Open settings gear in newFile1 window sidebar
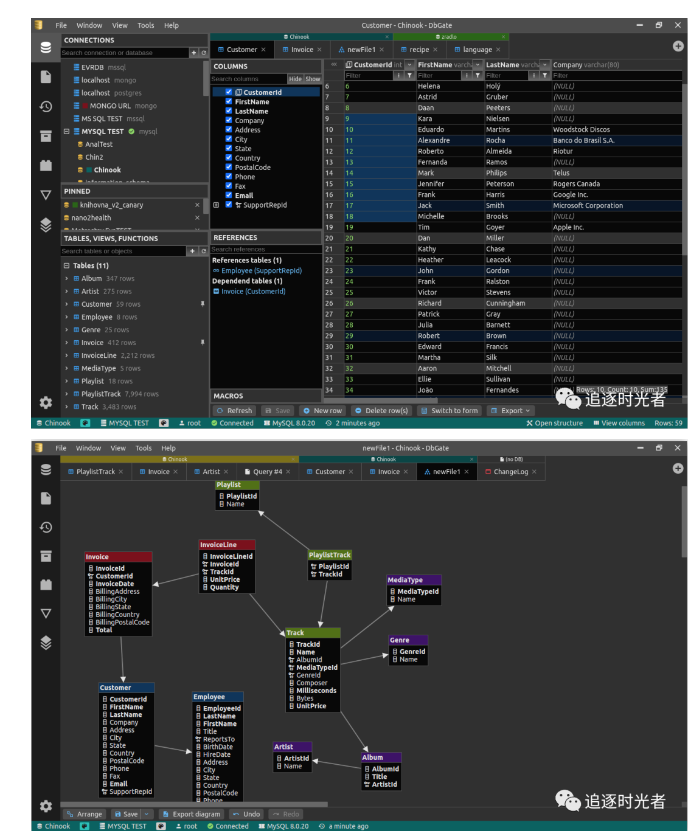Screen dimensions: 698x839 point(46,806)
